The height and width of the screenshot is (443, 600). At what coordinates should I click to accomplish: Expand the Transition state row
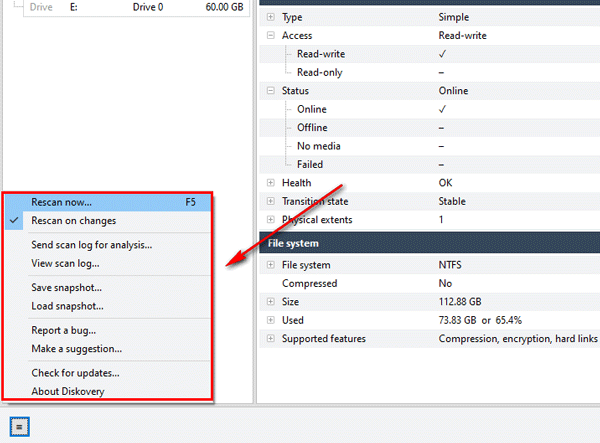point(271,202)
